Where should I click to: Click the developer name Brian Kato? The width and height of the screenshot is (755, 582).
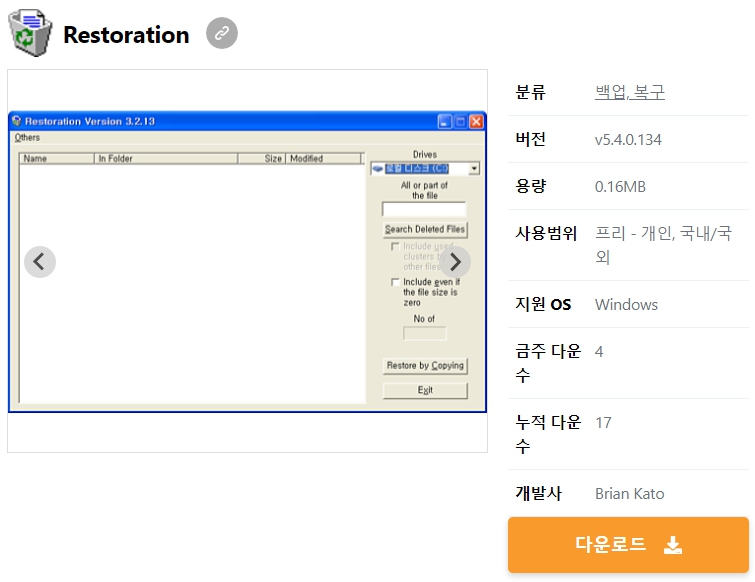[629, 493]
